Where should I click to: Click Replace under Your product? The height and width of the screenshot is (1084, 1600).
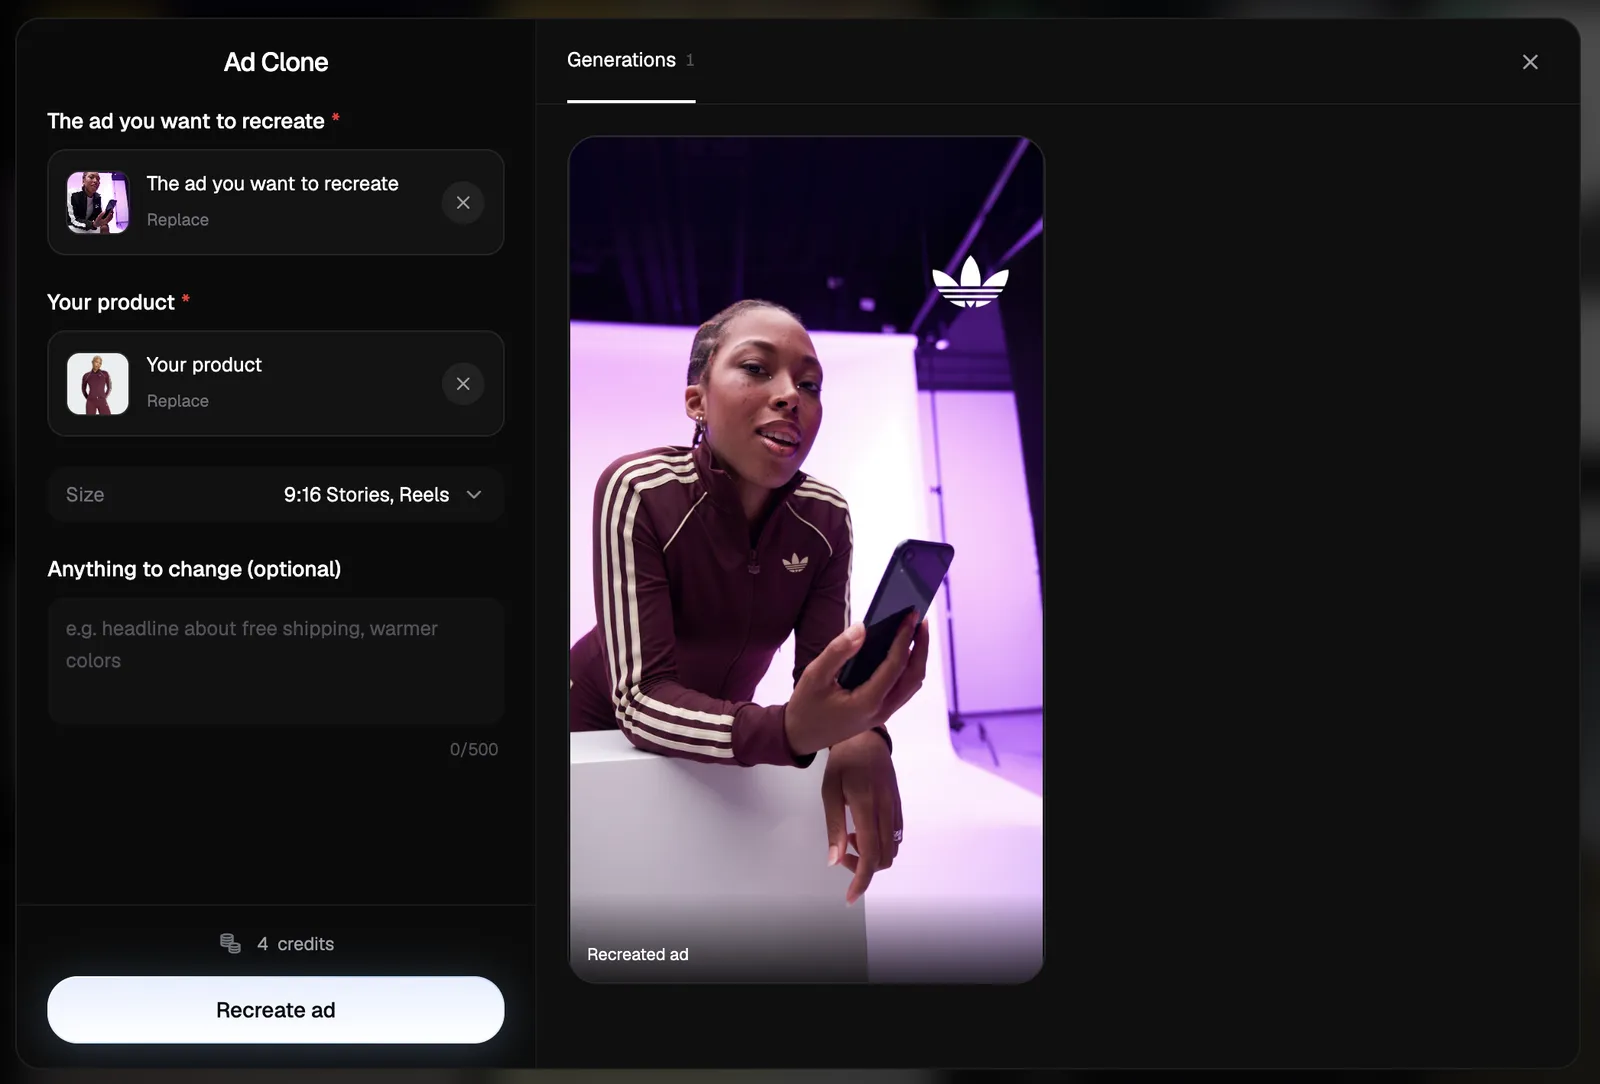click(178, 401)
